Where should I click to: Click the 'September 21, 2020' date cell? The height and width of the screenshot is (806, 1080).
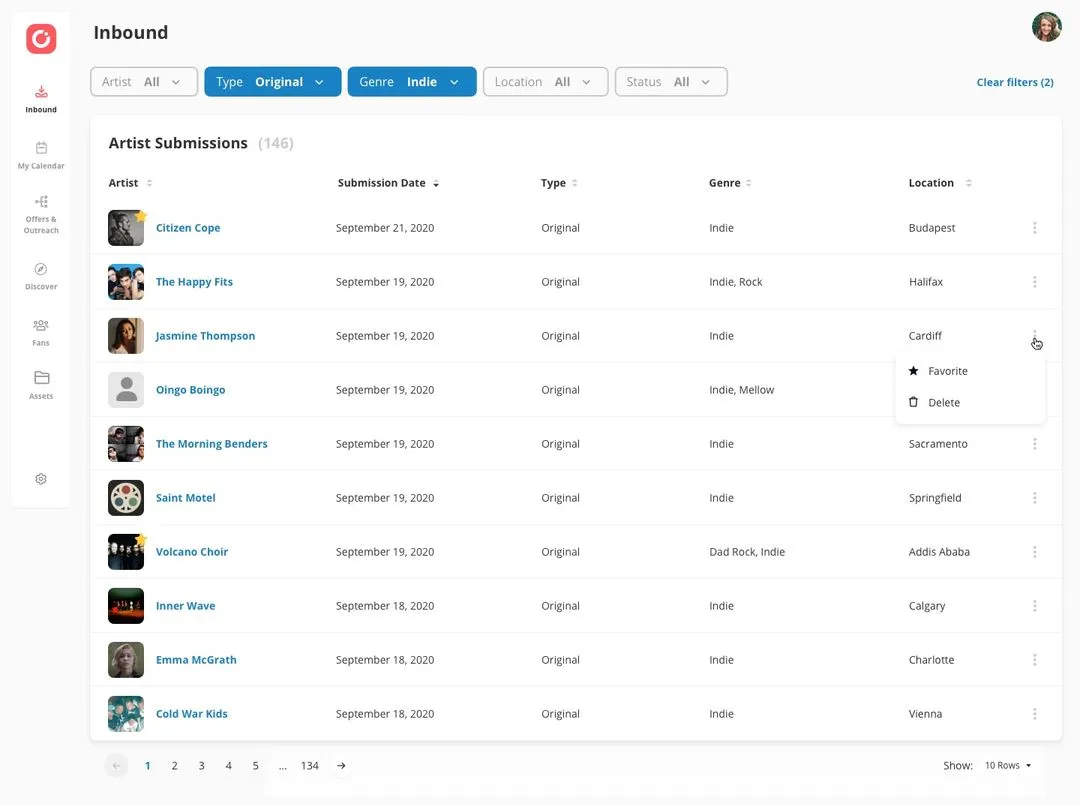coord(385,228)
